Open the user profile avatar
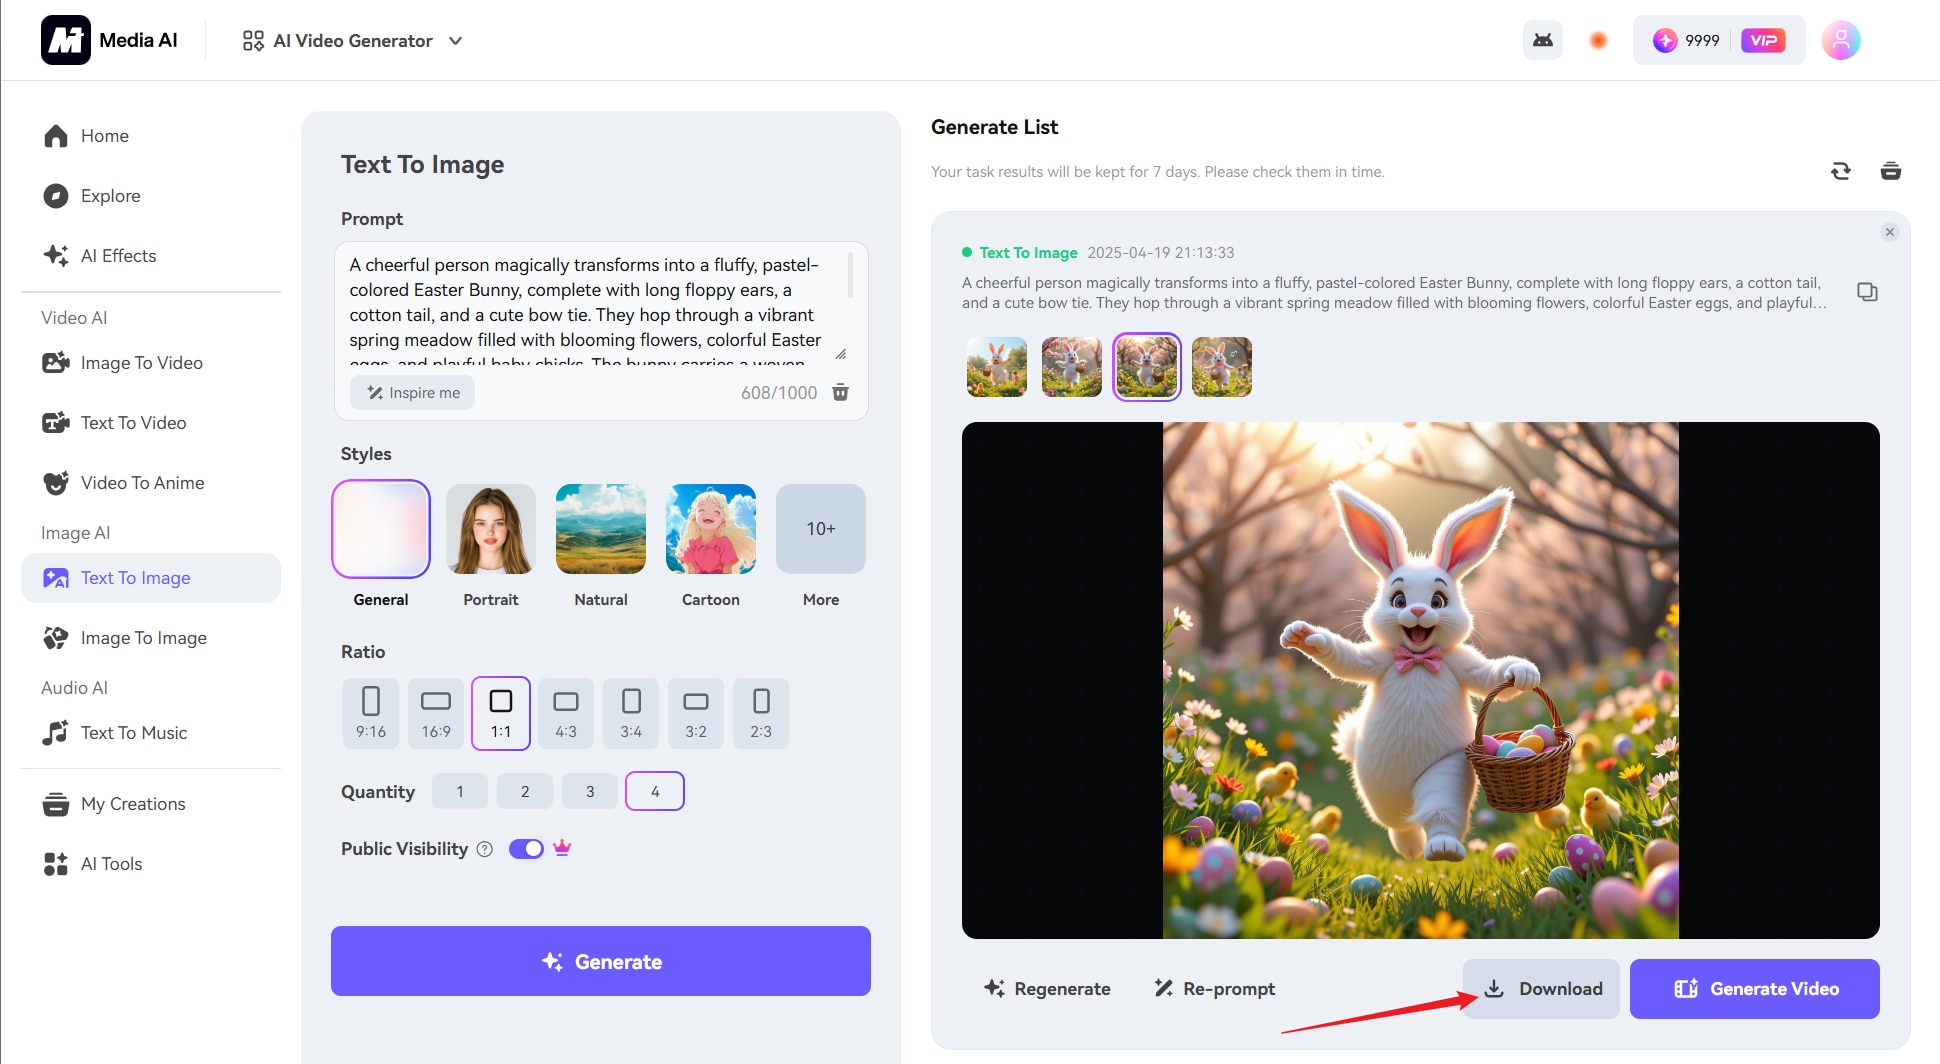 pyautogui.click(x=1841, y=40)
